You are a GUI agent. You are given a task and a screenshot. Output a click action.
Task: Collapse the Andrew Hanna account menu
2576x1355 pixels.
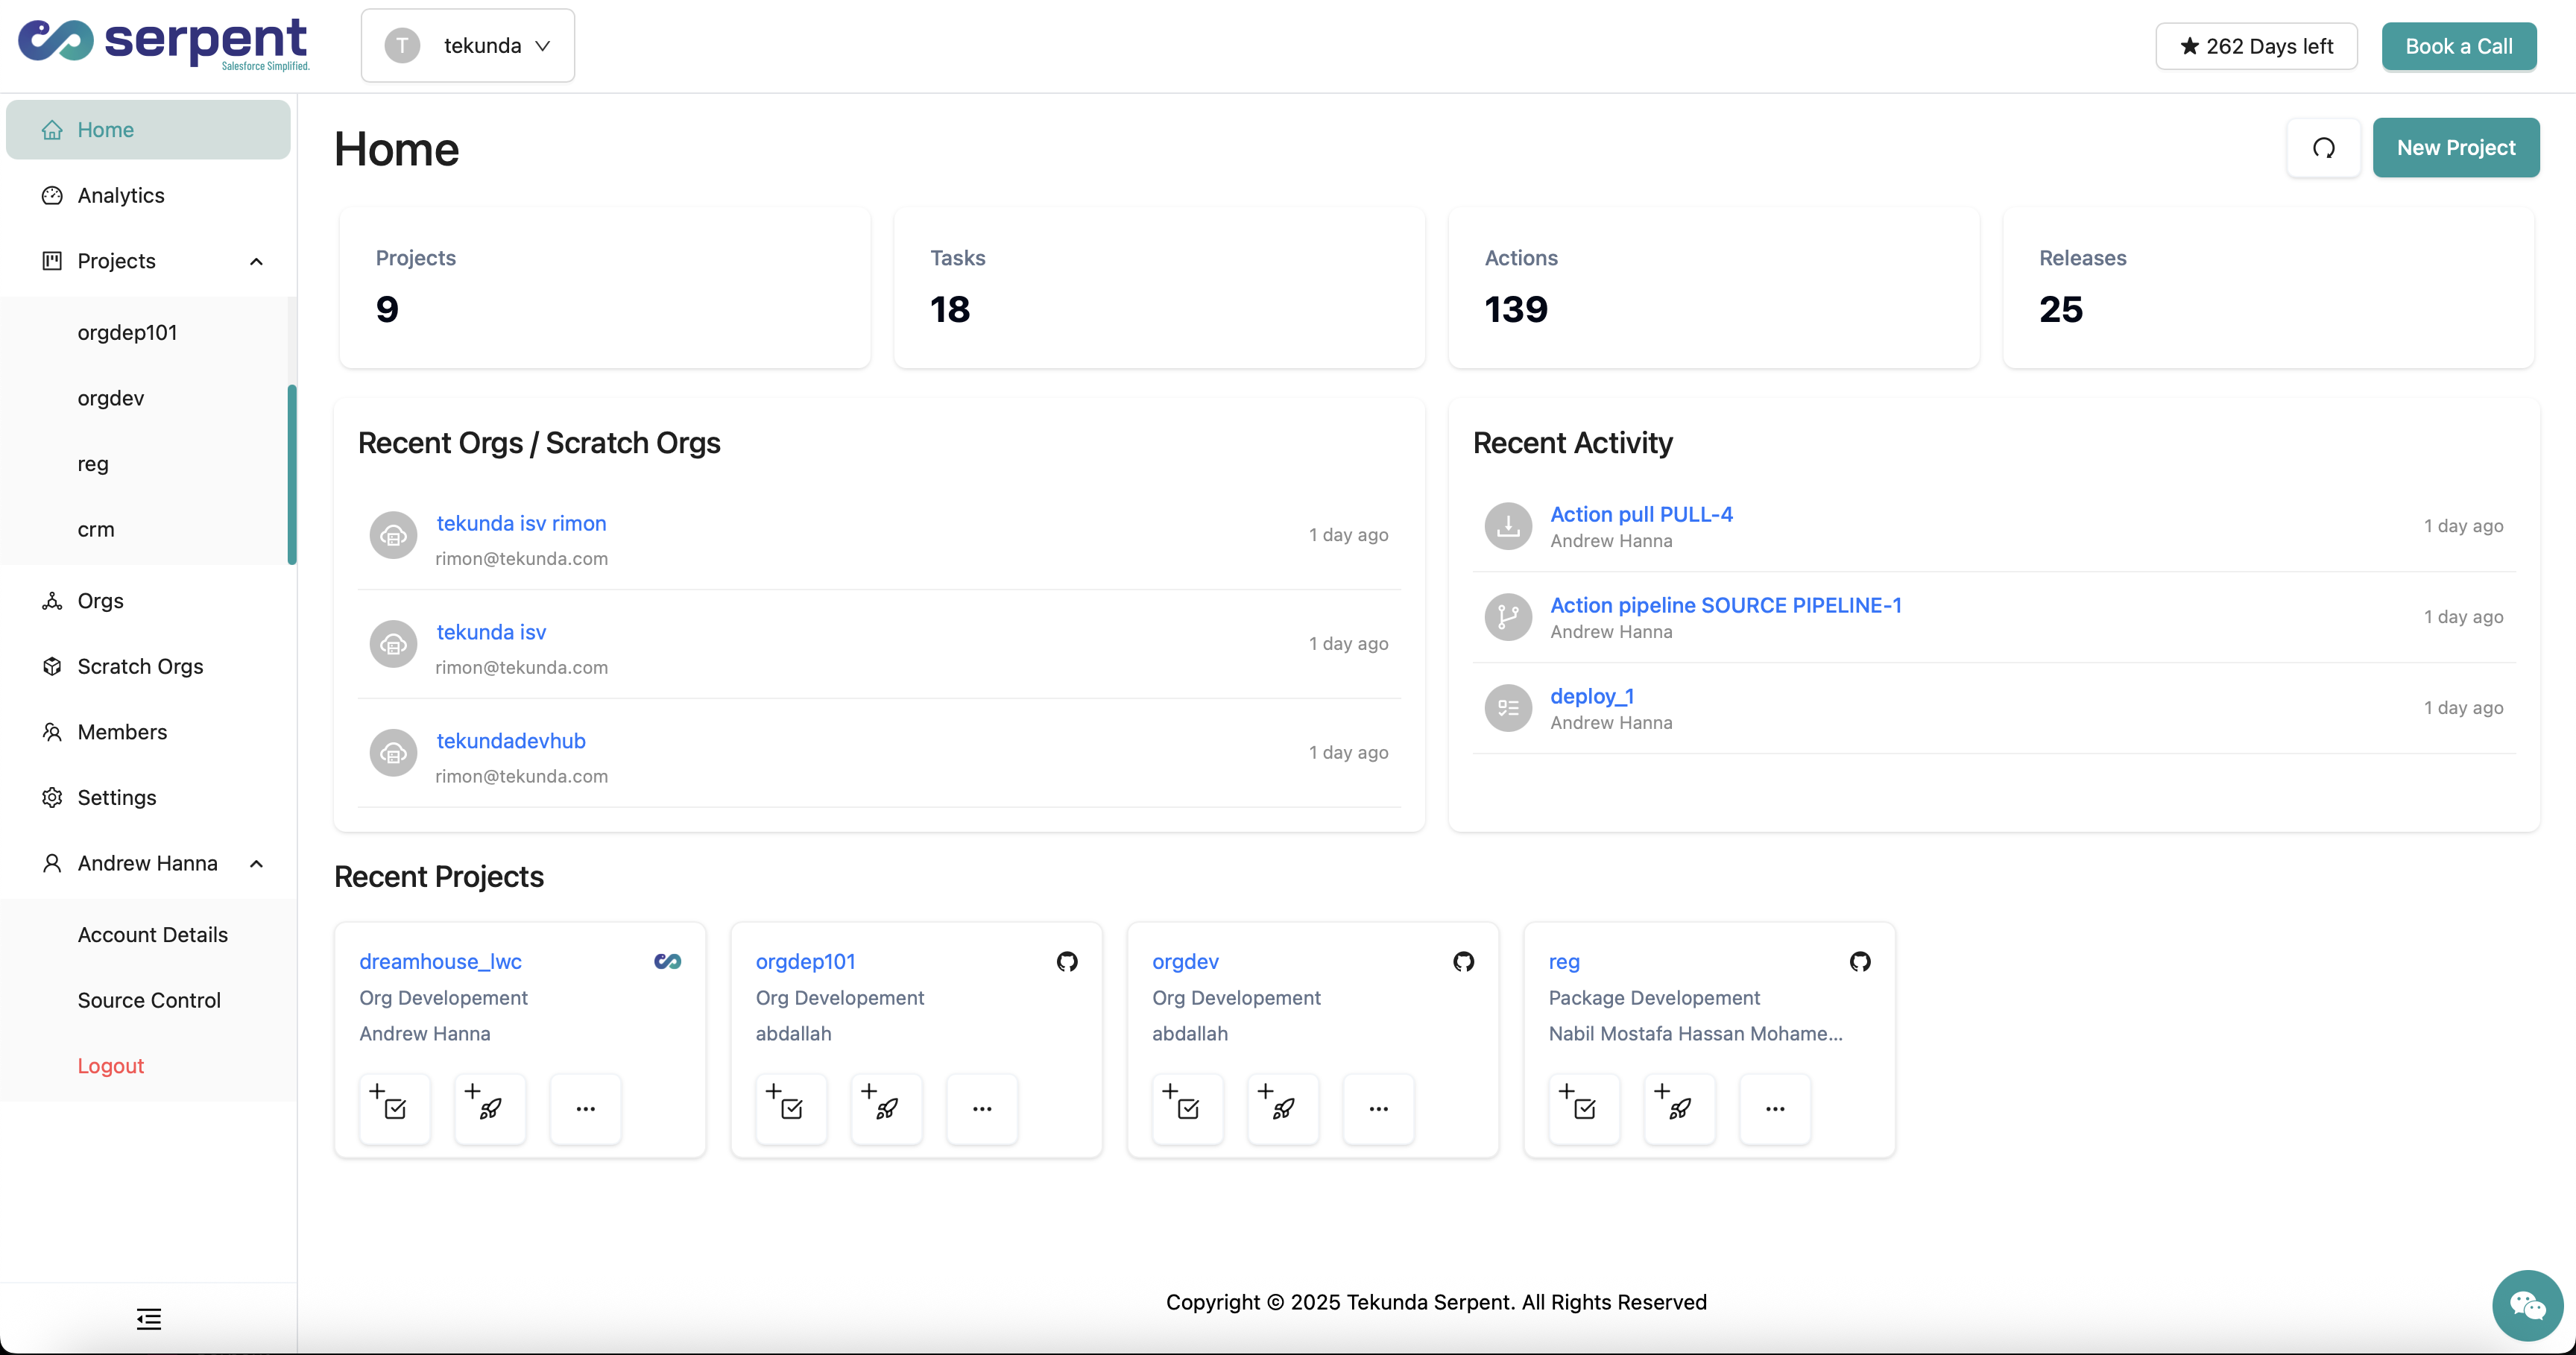[x=256, y=863]
